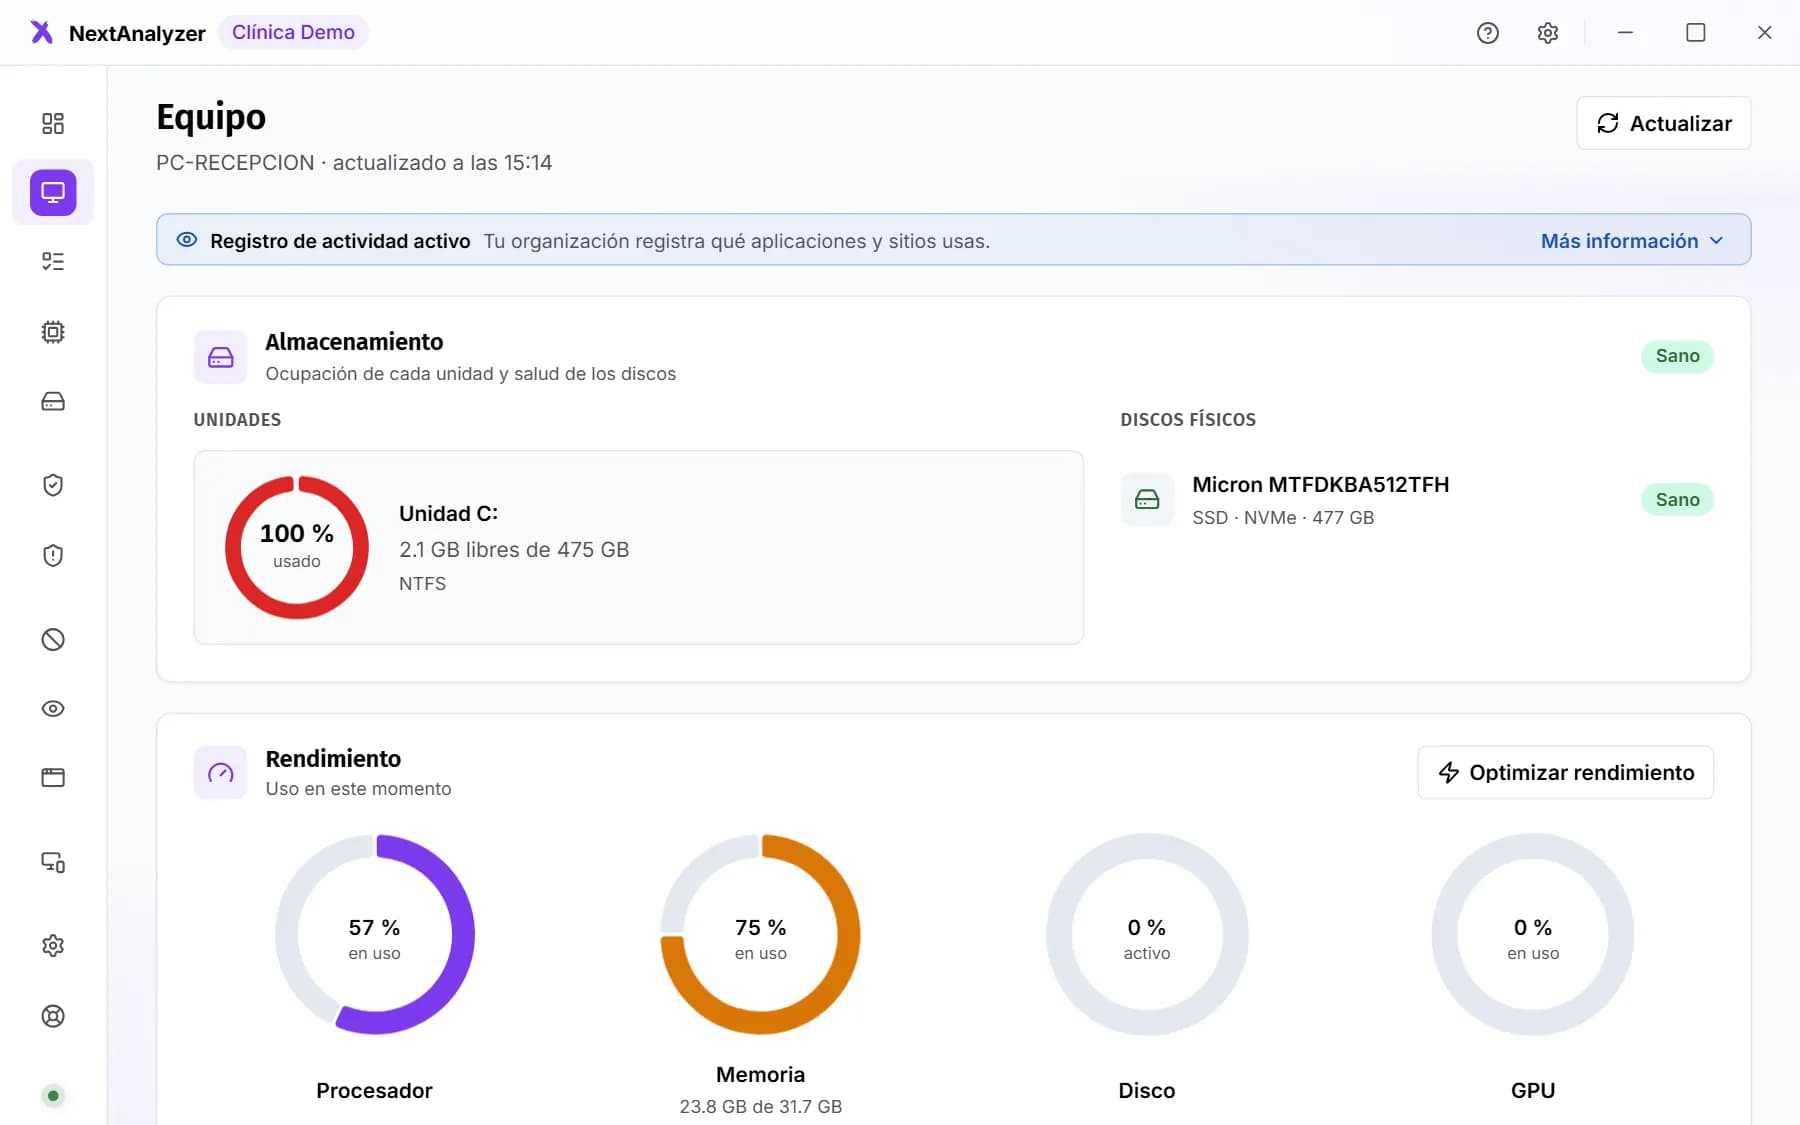Open settings from the title bar gear
The image size is (1800, 1125).
pyautogui.click(x=1548, y=33)
